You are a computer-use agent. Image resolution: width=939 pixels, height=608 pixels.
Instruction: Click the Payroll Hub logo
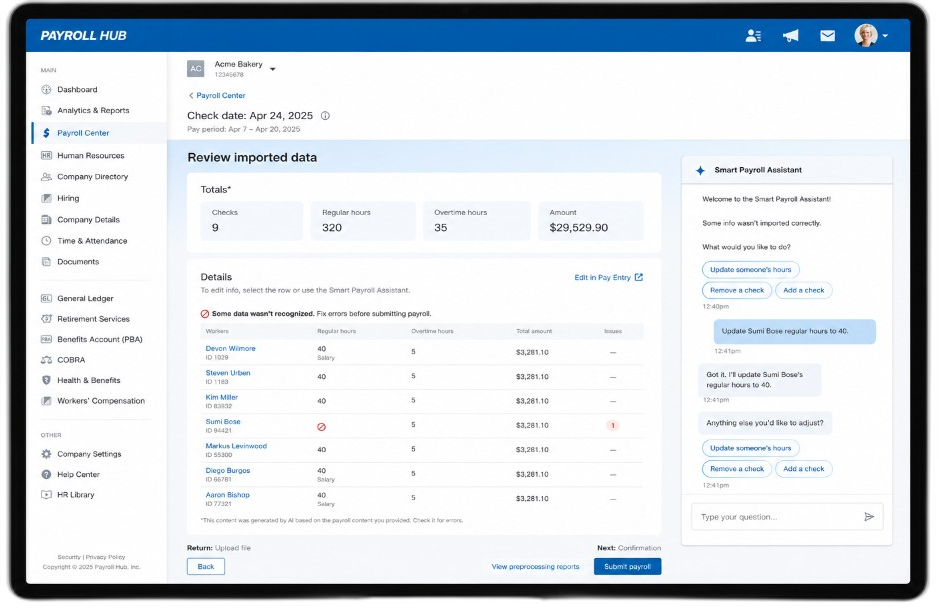point(83,36)
